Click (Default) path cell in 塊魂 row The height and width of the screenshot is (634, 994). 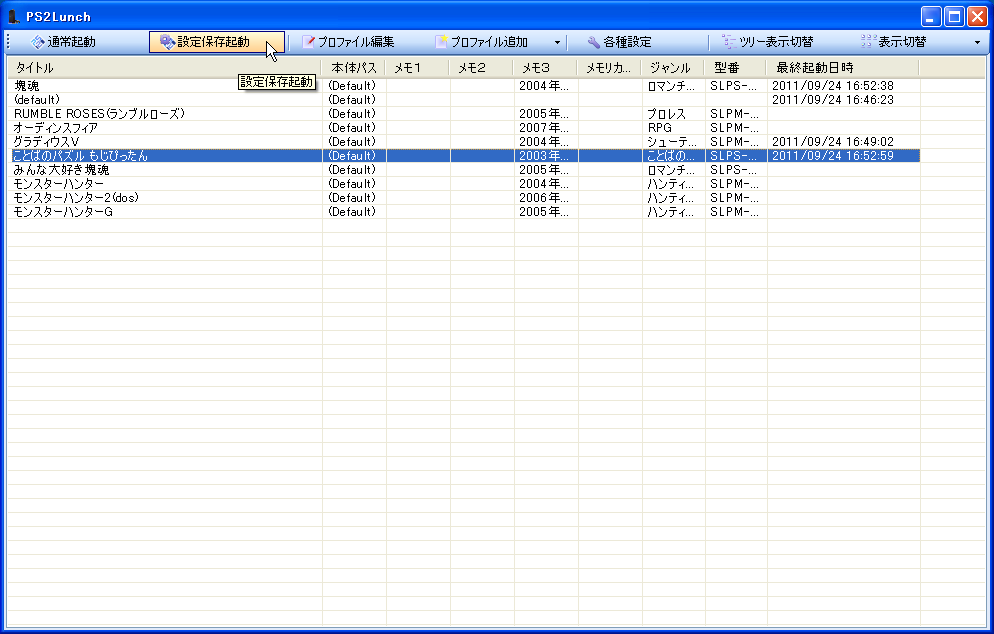click(x=352, y=86)
